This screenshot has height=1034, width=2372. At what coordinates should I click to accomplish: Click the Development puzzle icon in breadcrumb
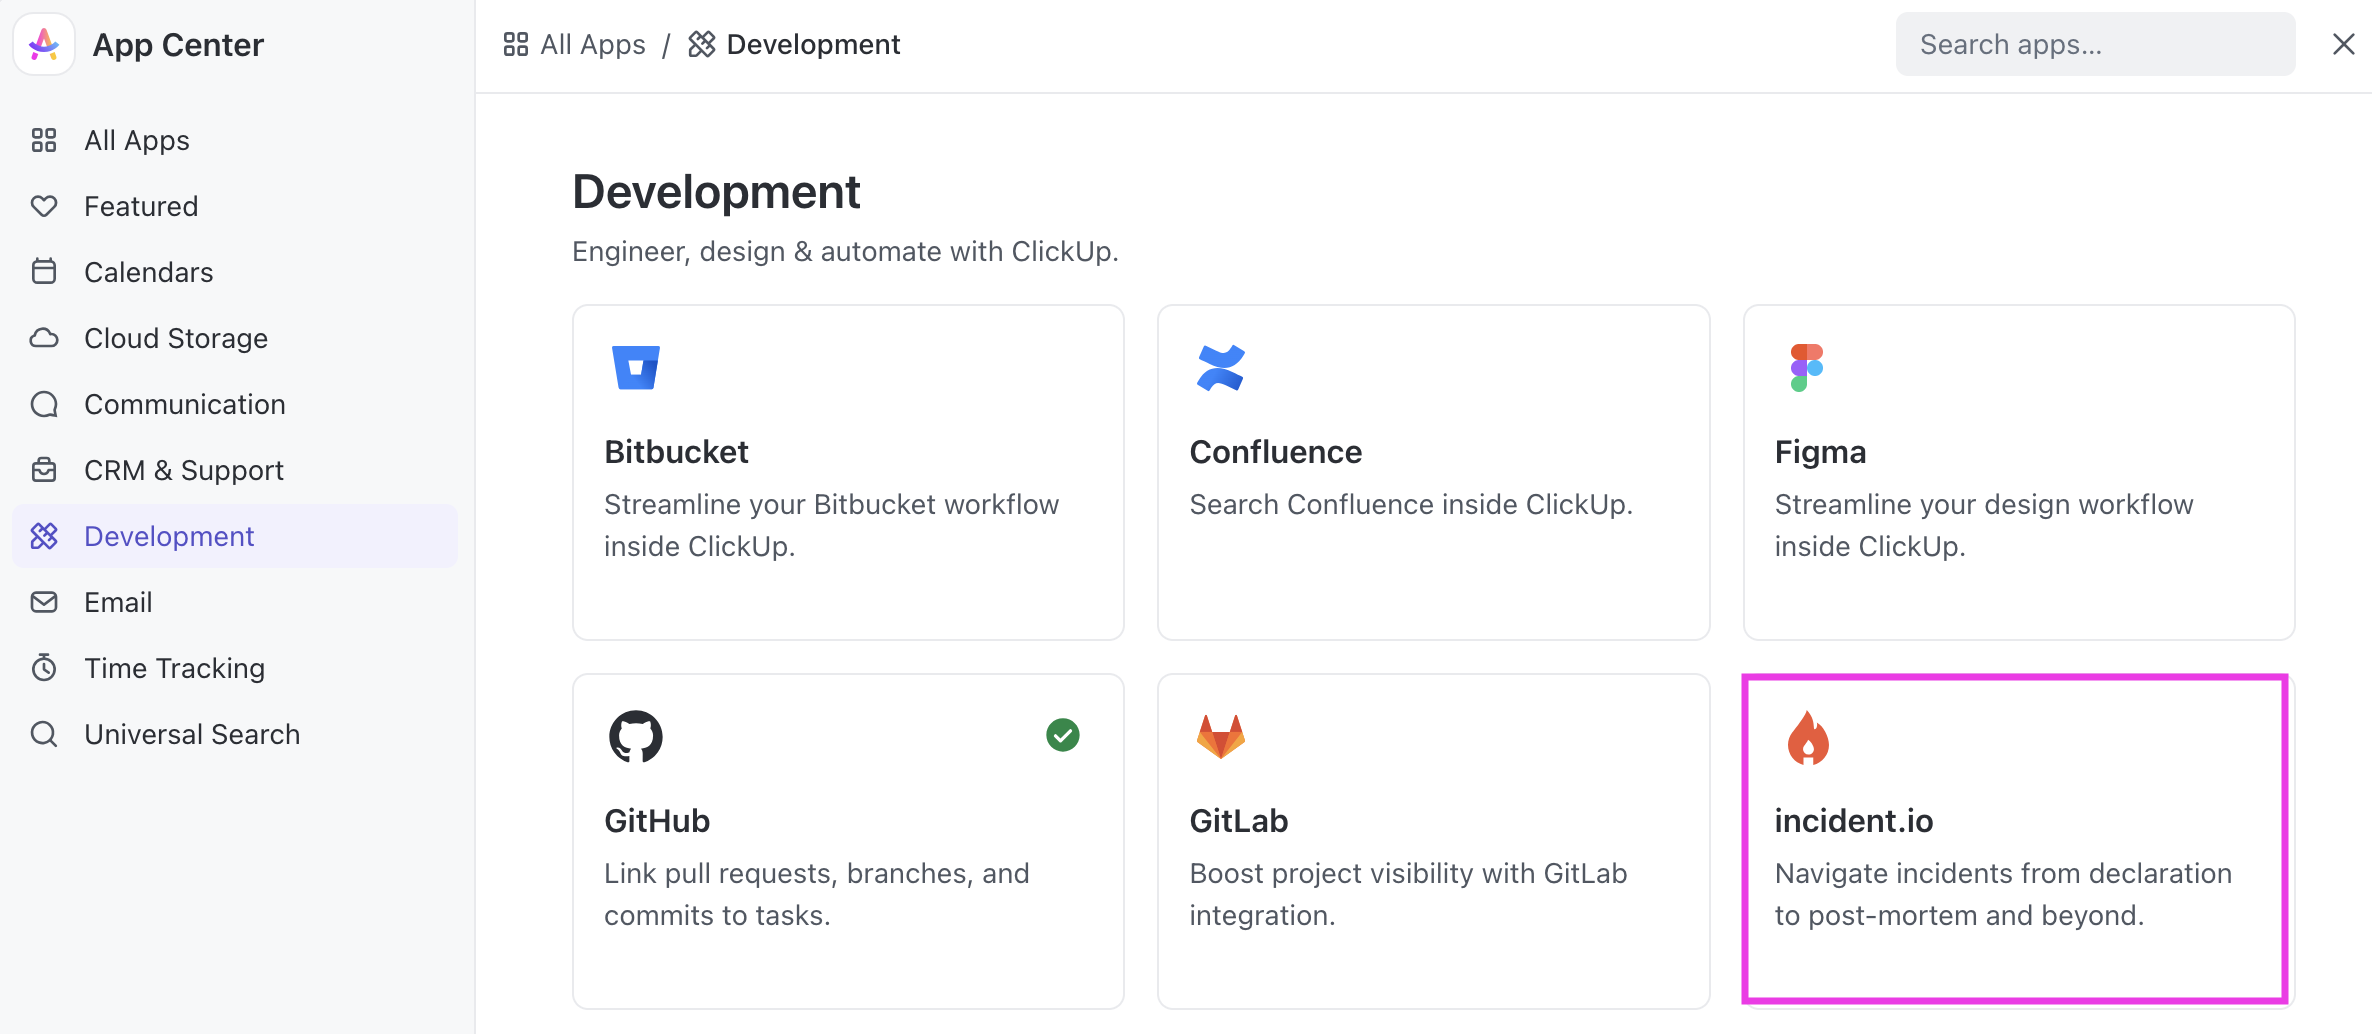[701, 43]
